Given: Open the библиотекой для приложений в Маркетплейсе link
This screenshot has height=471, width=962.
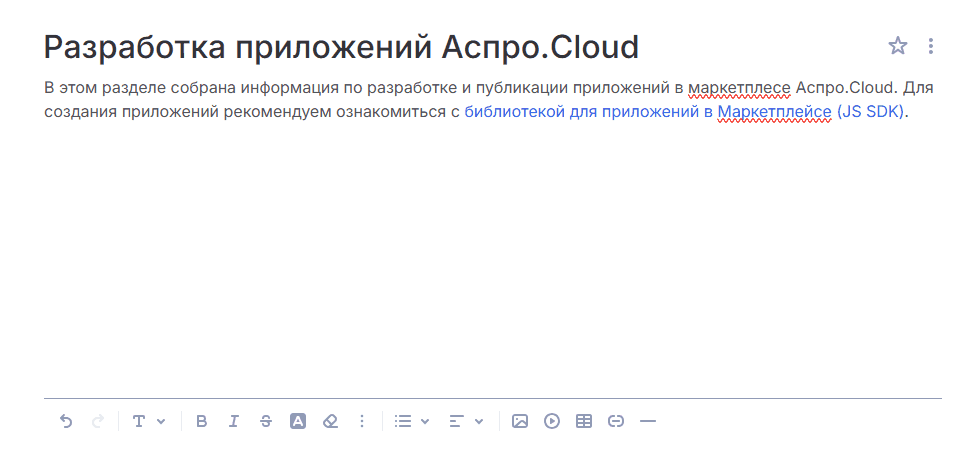Looking at the screenshot, I should [684, 113].
